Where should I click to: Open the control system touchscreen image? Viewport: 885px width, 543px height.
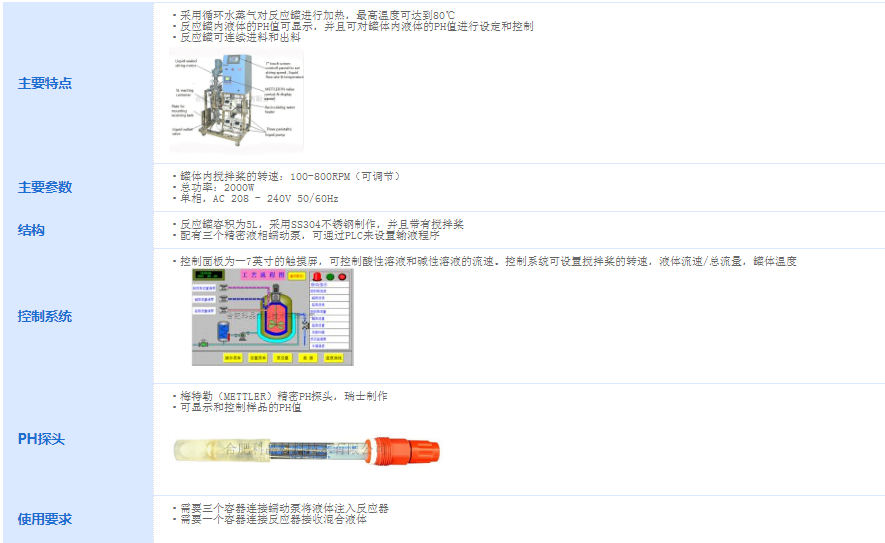(x=273, y=317)
